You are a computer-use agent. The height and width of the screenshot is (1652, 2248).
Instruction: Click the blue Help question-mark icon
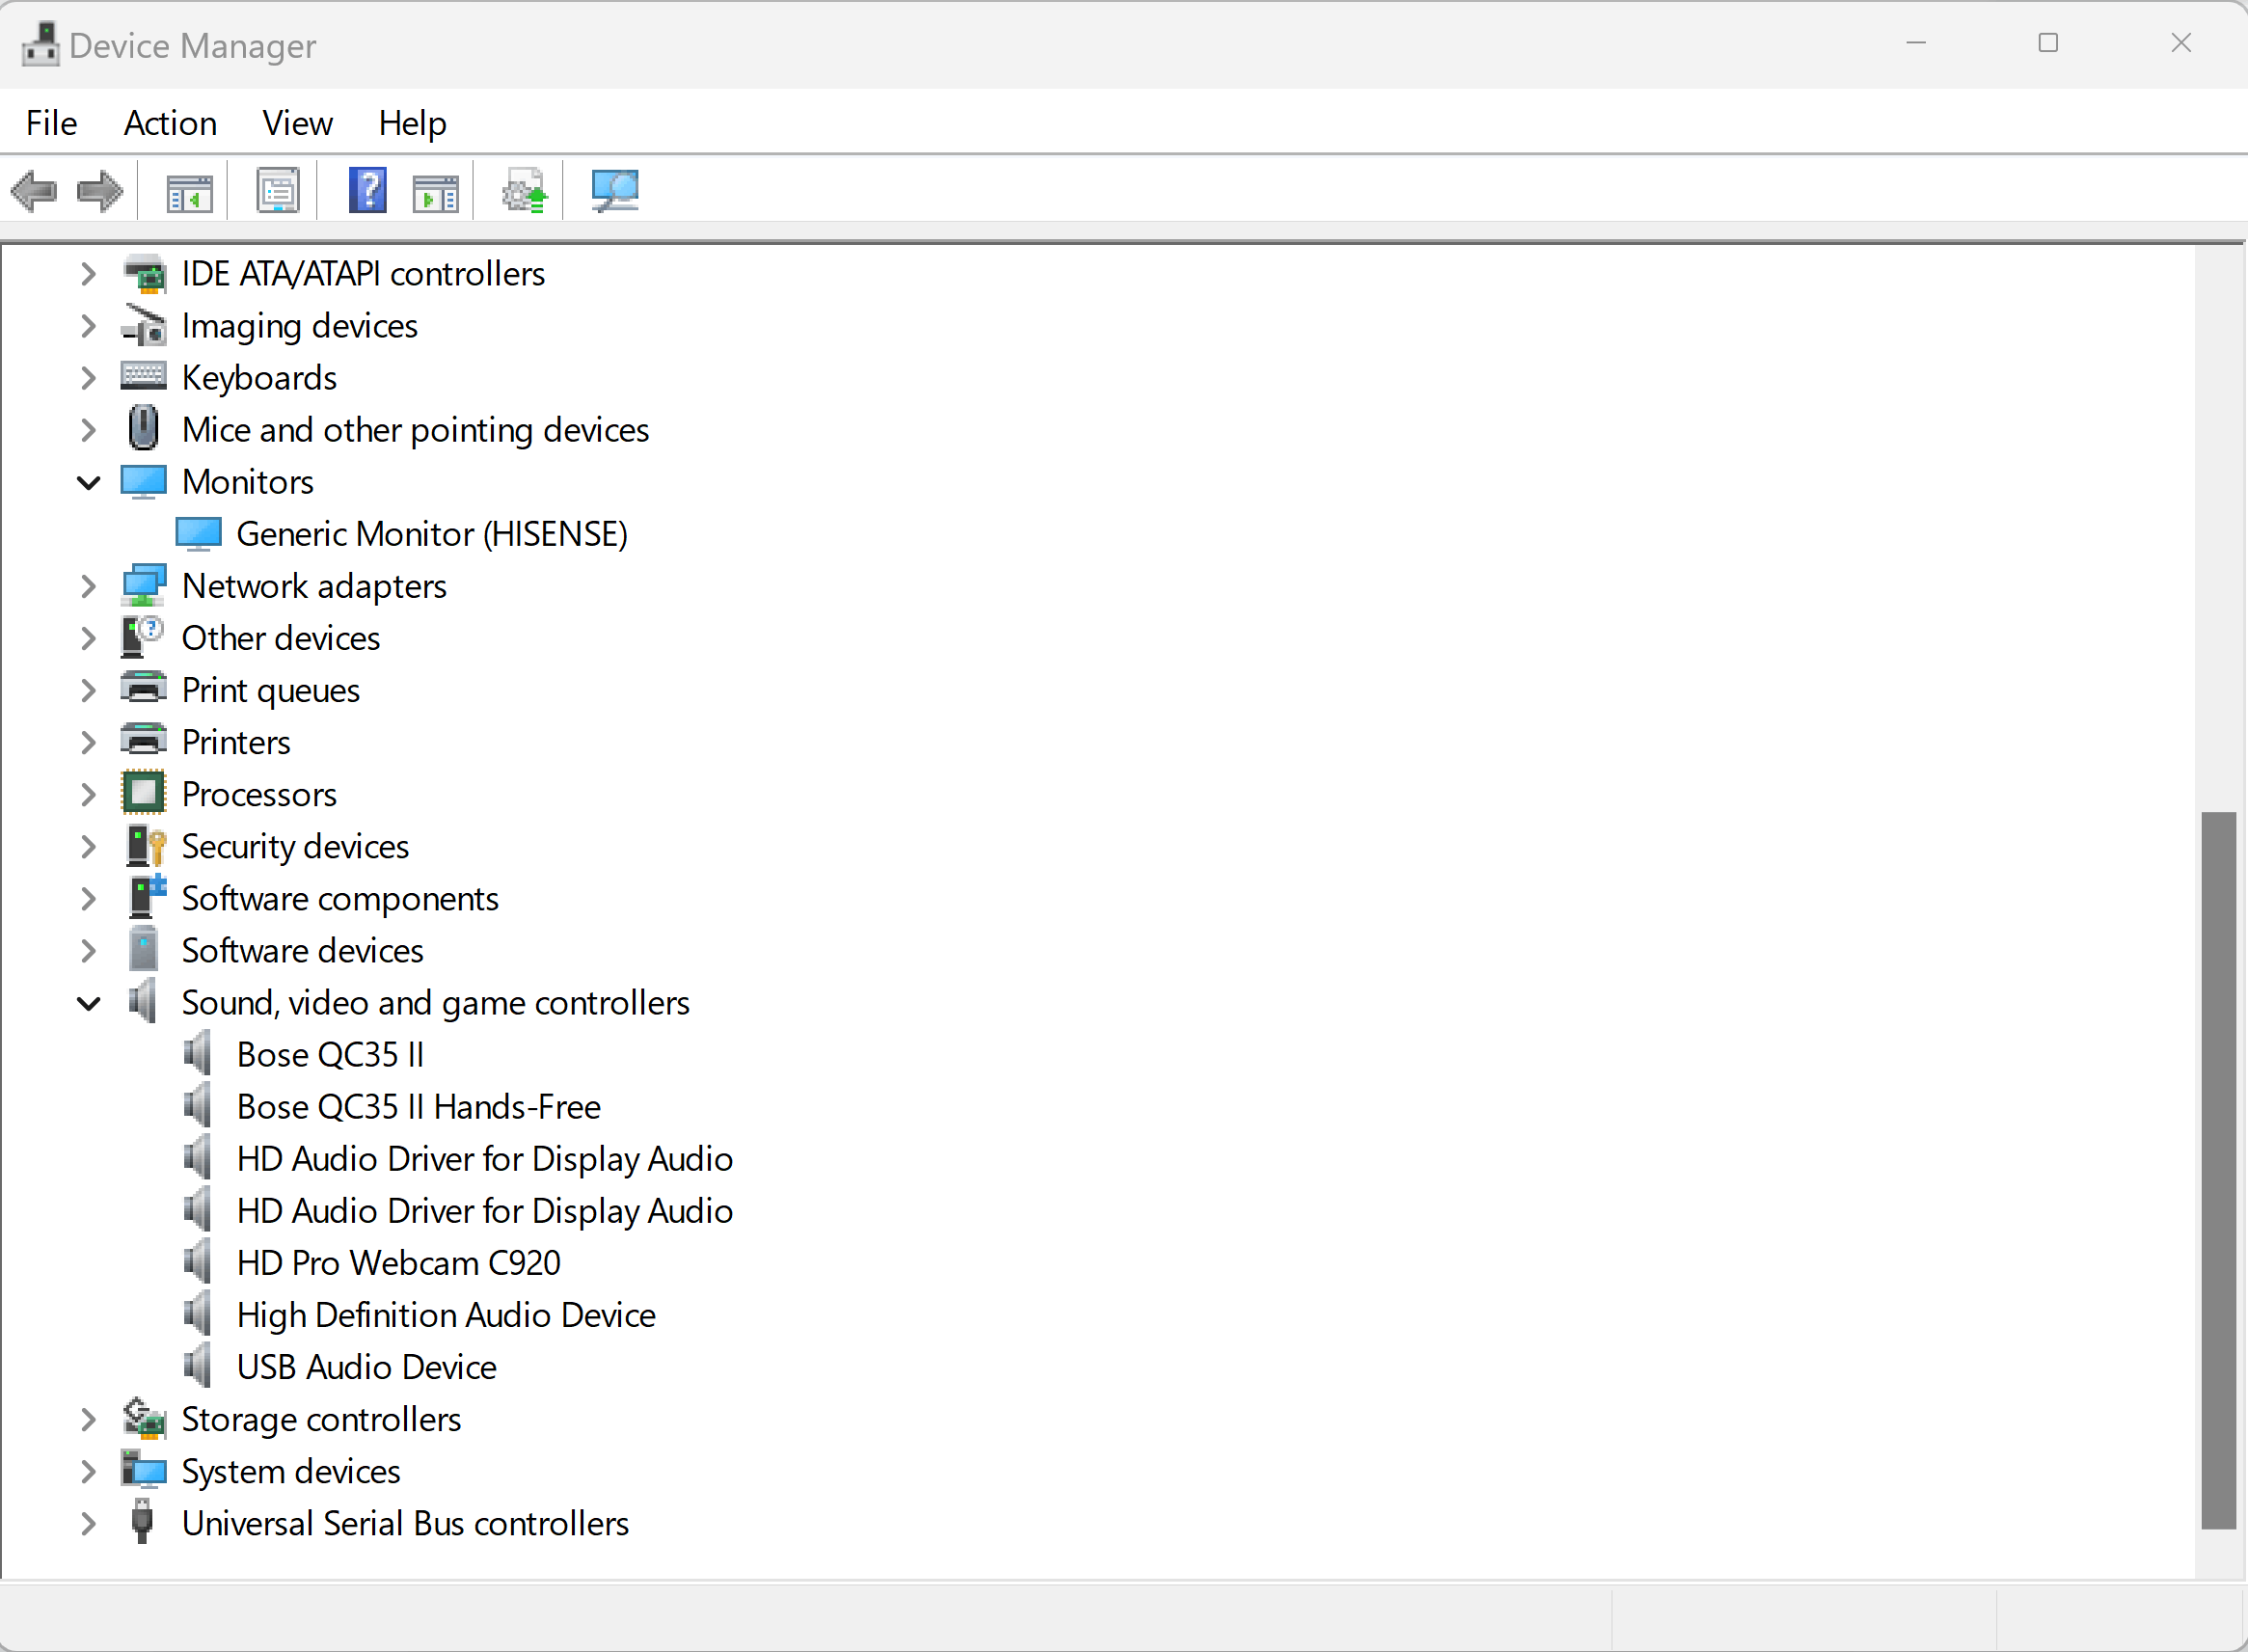click(367, 190)
